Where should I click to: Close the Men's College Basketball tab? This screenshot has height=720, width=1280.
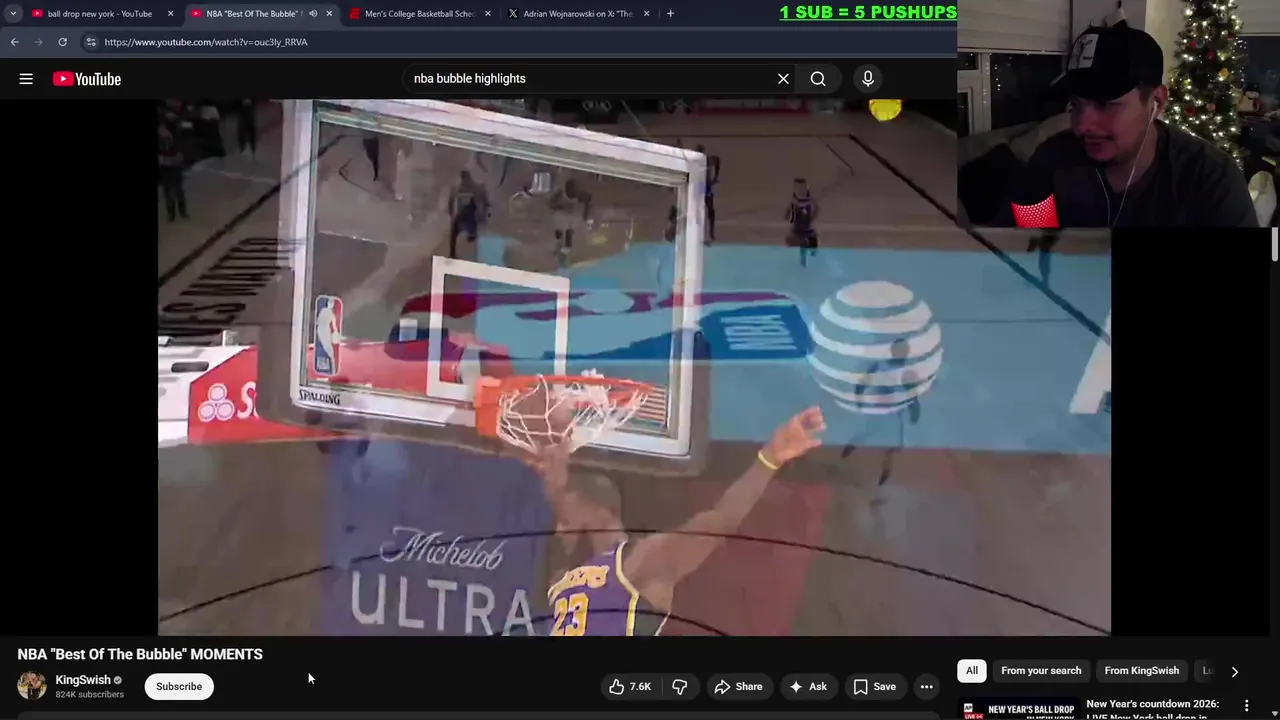488,14
